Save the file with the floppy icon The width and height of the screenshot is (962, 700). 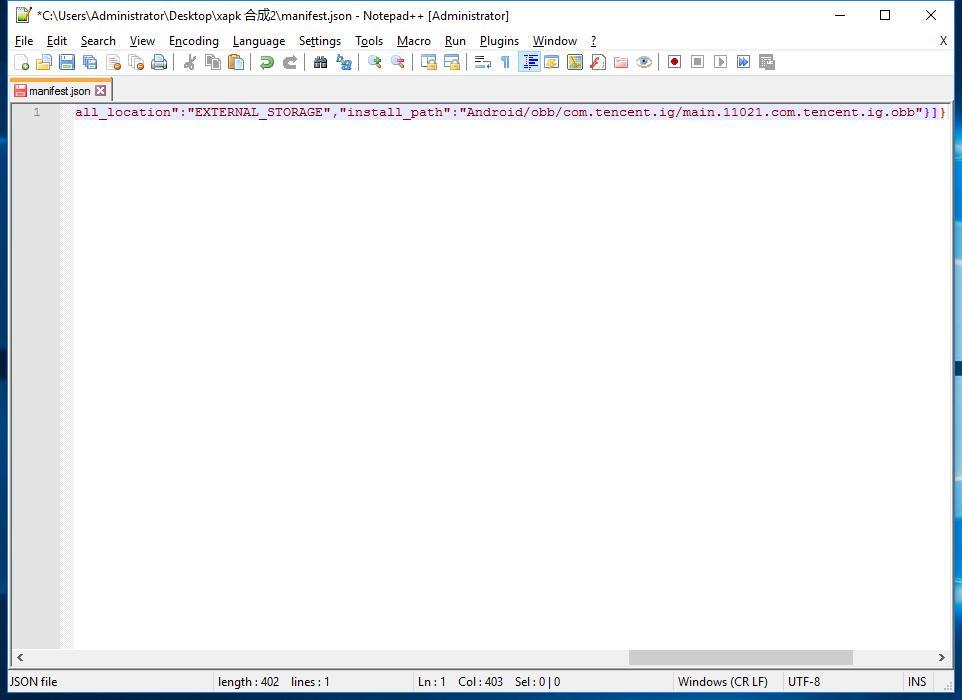tap(67, 62)
